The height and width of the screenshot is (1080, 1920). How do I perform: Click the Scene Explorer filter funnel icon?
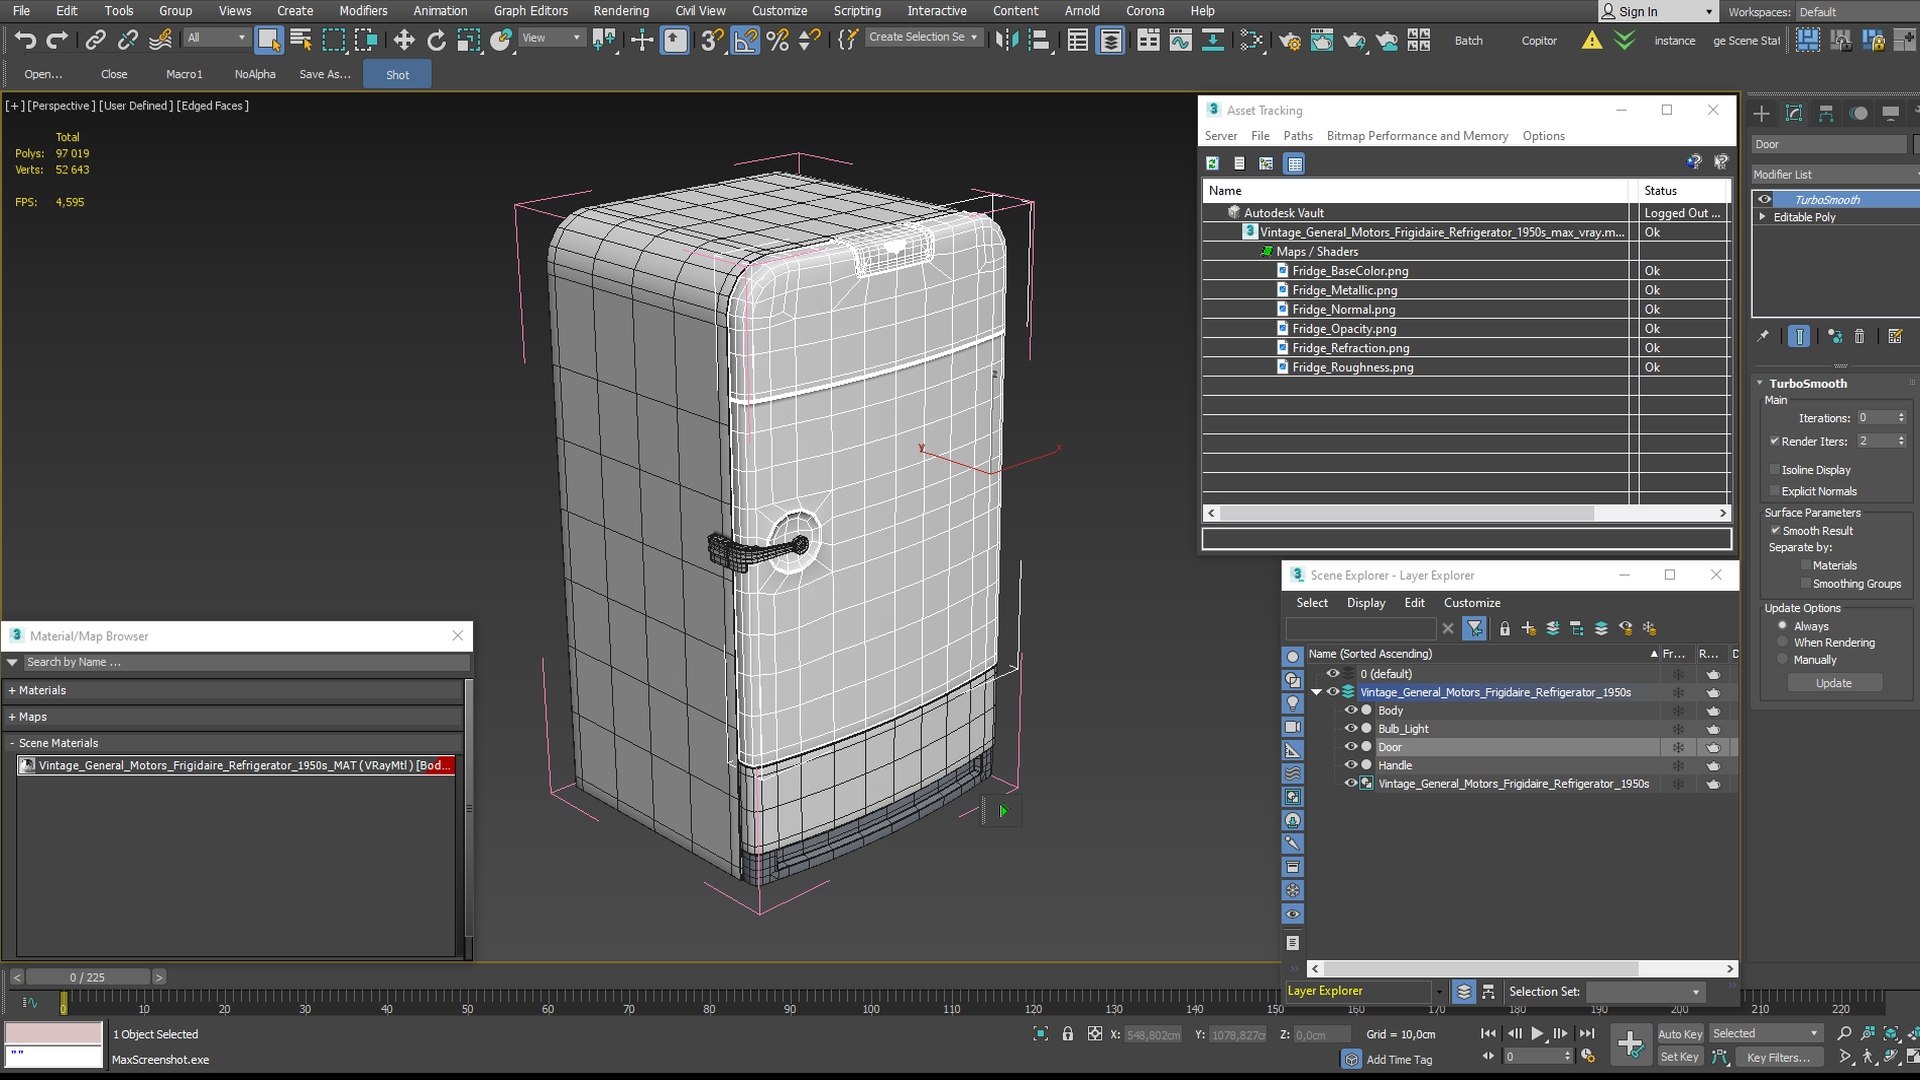(x=1474, y=628)
